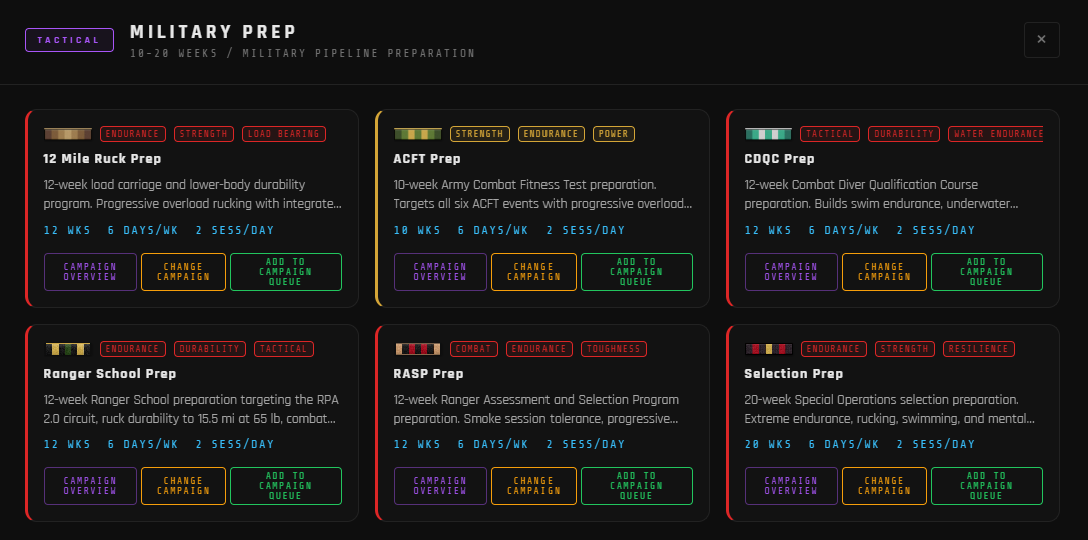Add Ranger School Prep to campaign queue
The height and width of the screenshot is (540, 1088).
(x=286, y=486)
